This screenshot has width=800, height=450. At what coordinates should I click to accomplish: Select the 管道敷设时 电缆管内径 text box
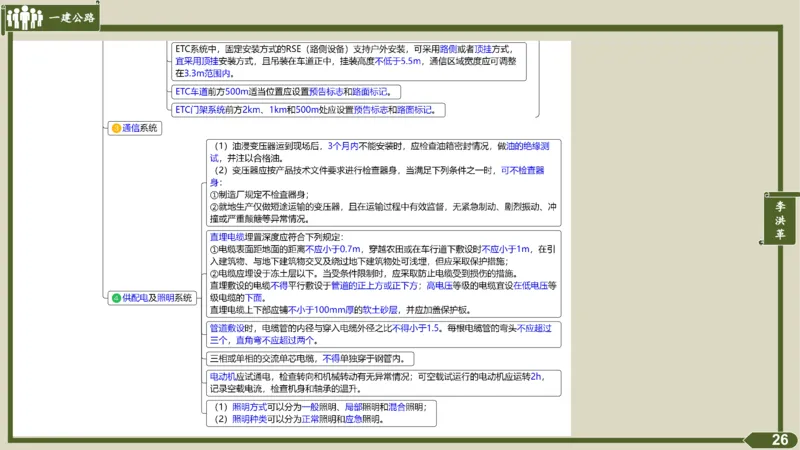pos(384,334)
